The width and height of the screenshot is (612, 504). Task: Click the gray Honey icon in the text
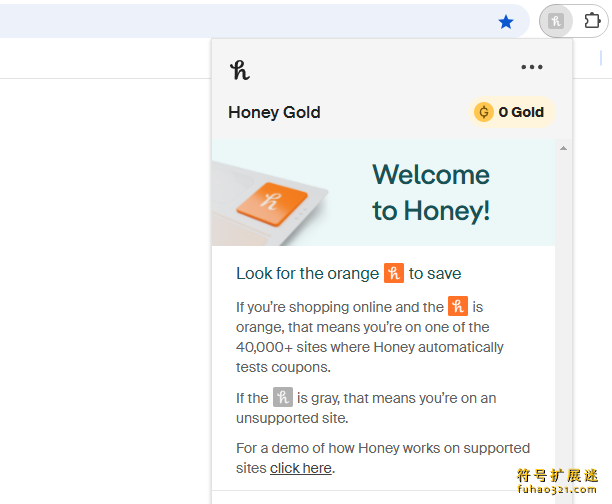click(x=283, y=397)
